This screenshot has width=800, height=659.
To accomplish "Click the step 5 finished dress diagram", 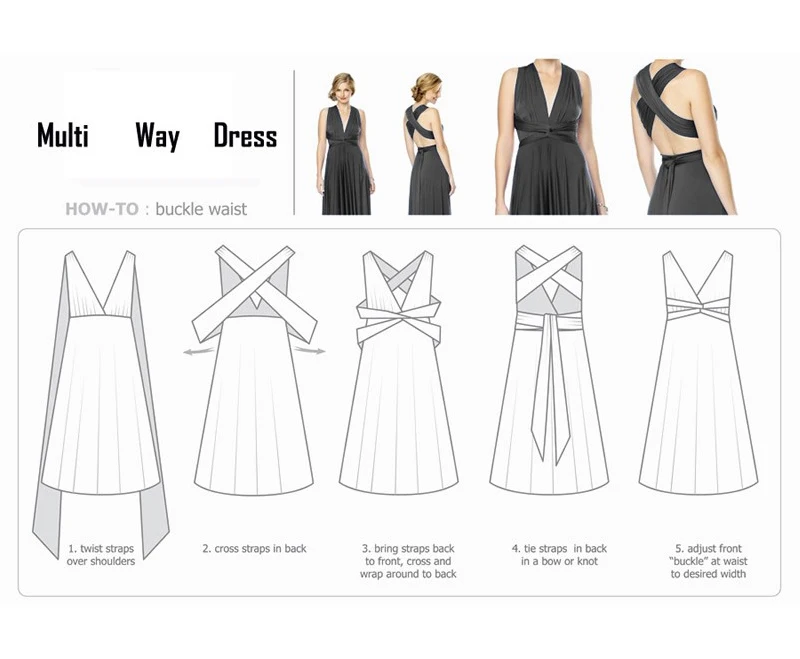I will click(x=698, y=372).
